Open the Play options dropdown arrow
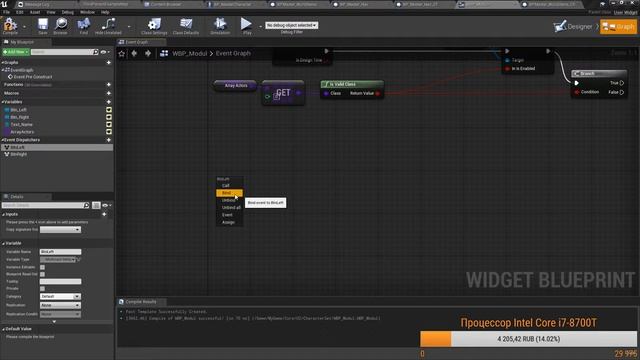This screenshot has width=640, height=360. coord(260,27)
